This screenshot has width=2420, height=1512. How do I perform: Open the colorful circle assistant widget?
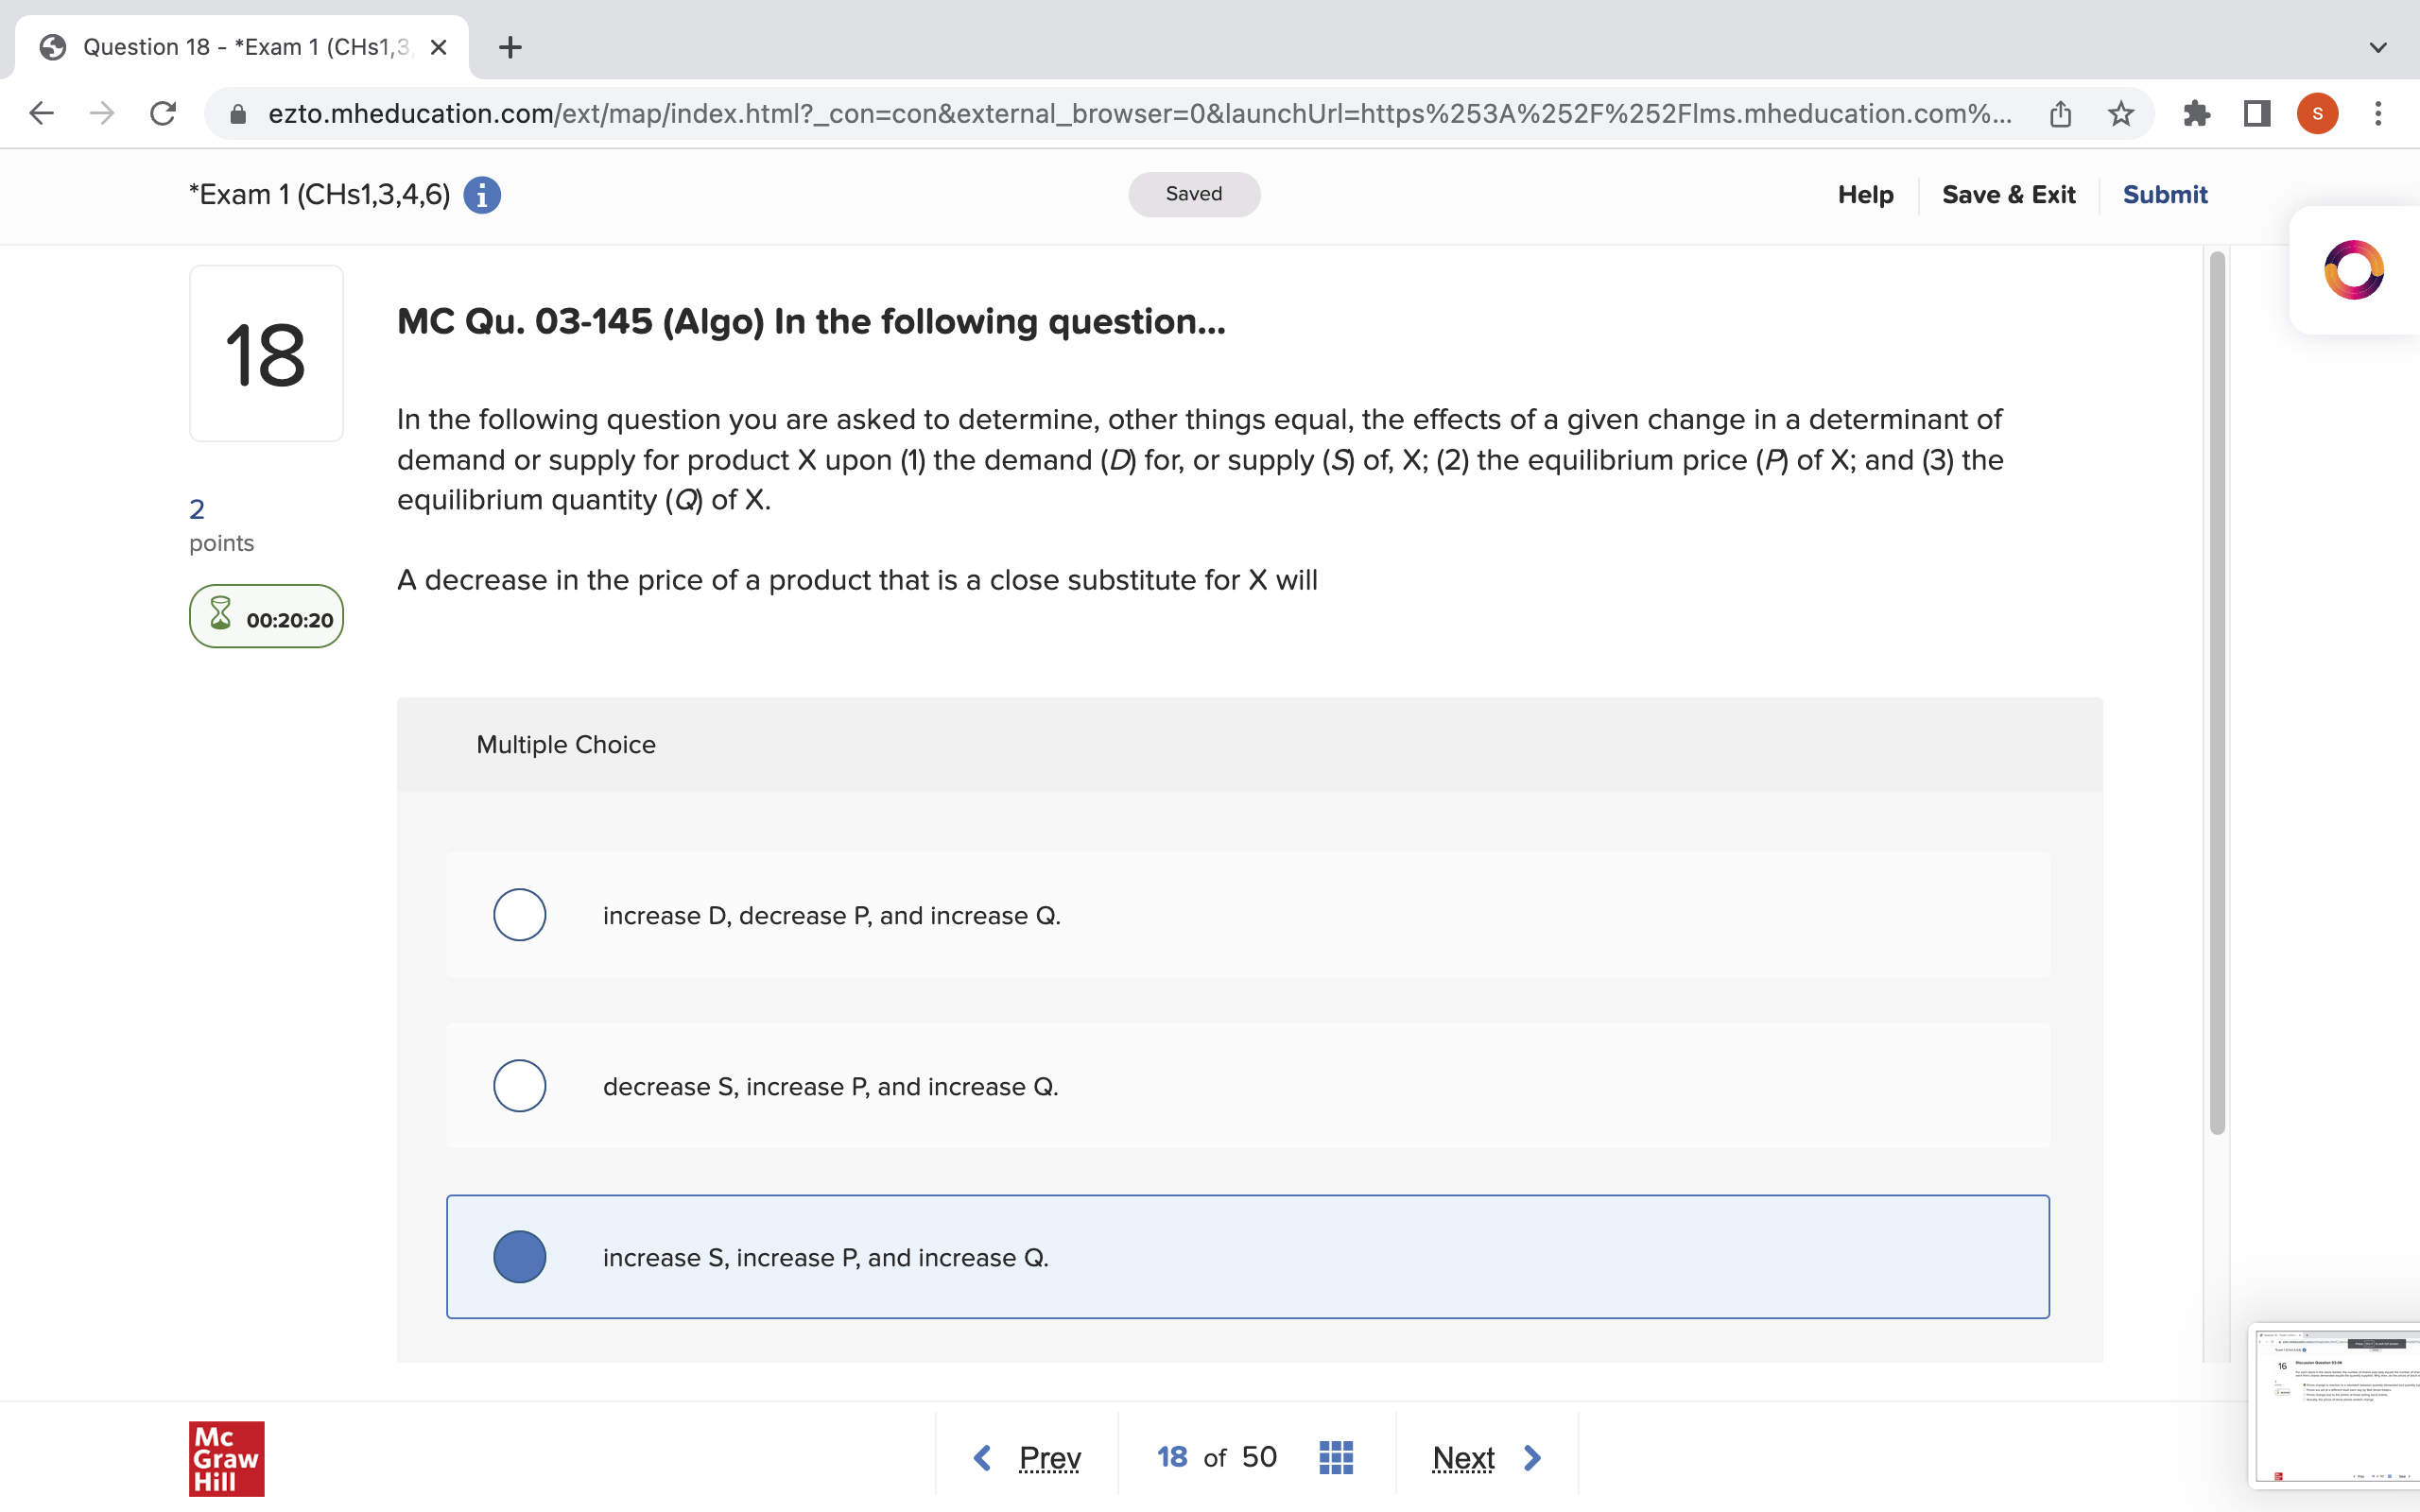(2353, 270)
